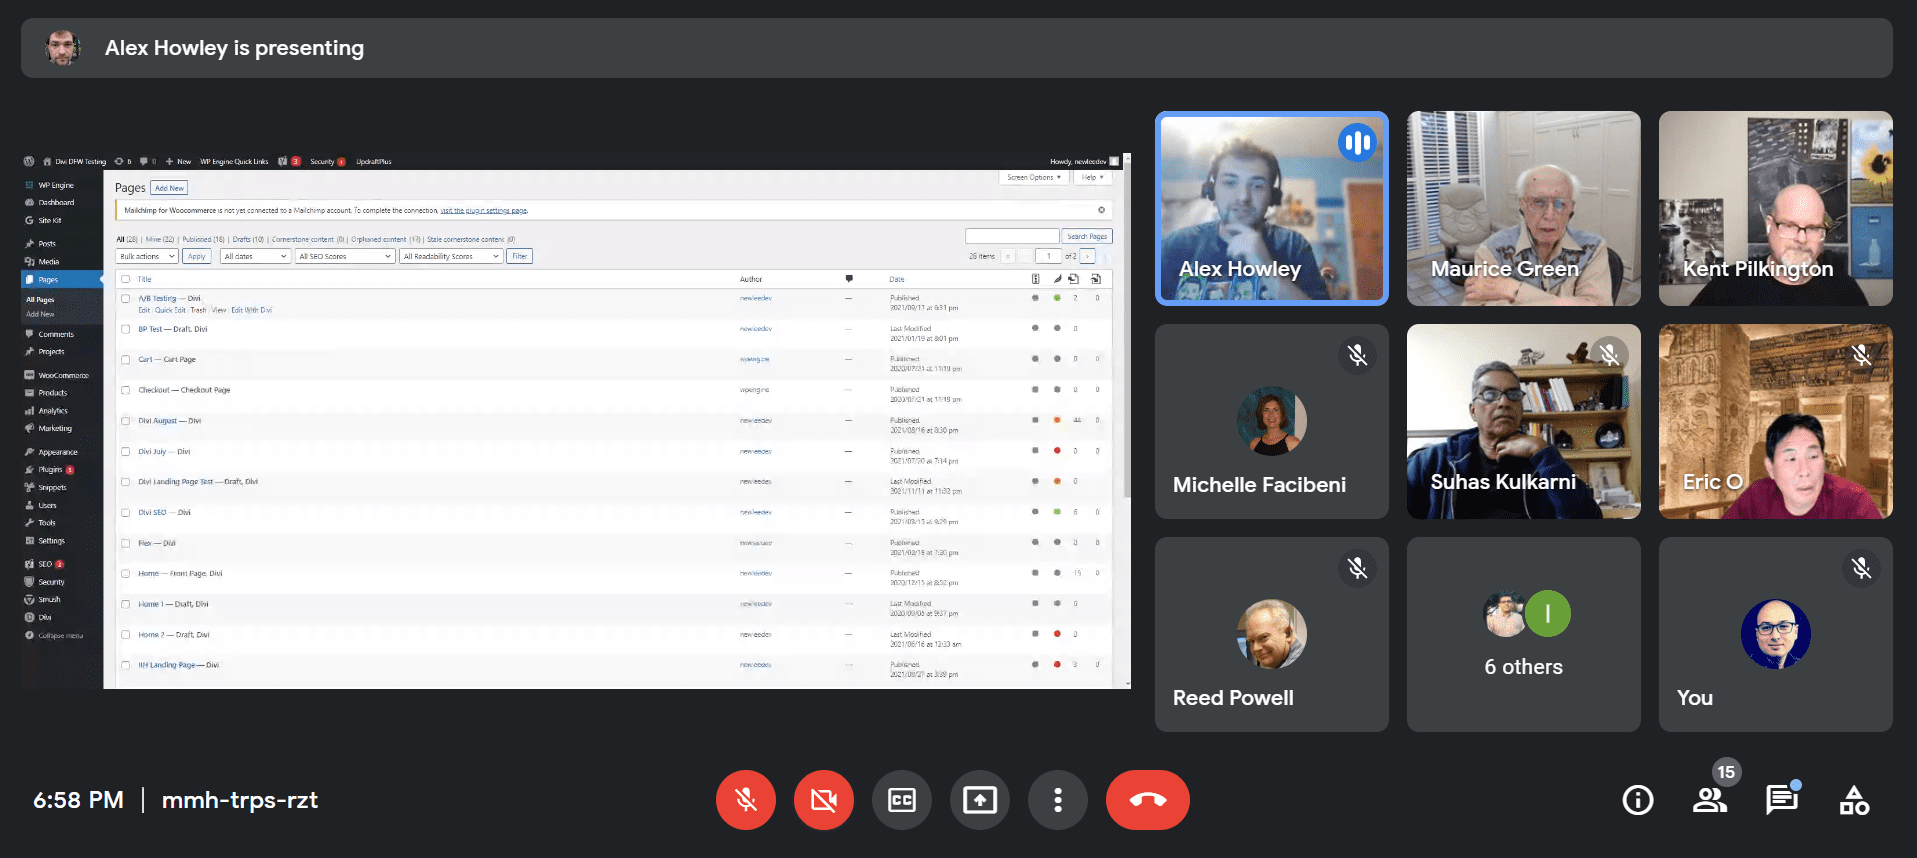Turn the camera on or off
The height and width of the screenshot is (858, 1917).
pos(824,800)
